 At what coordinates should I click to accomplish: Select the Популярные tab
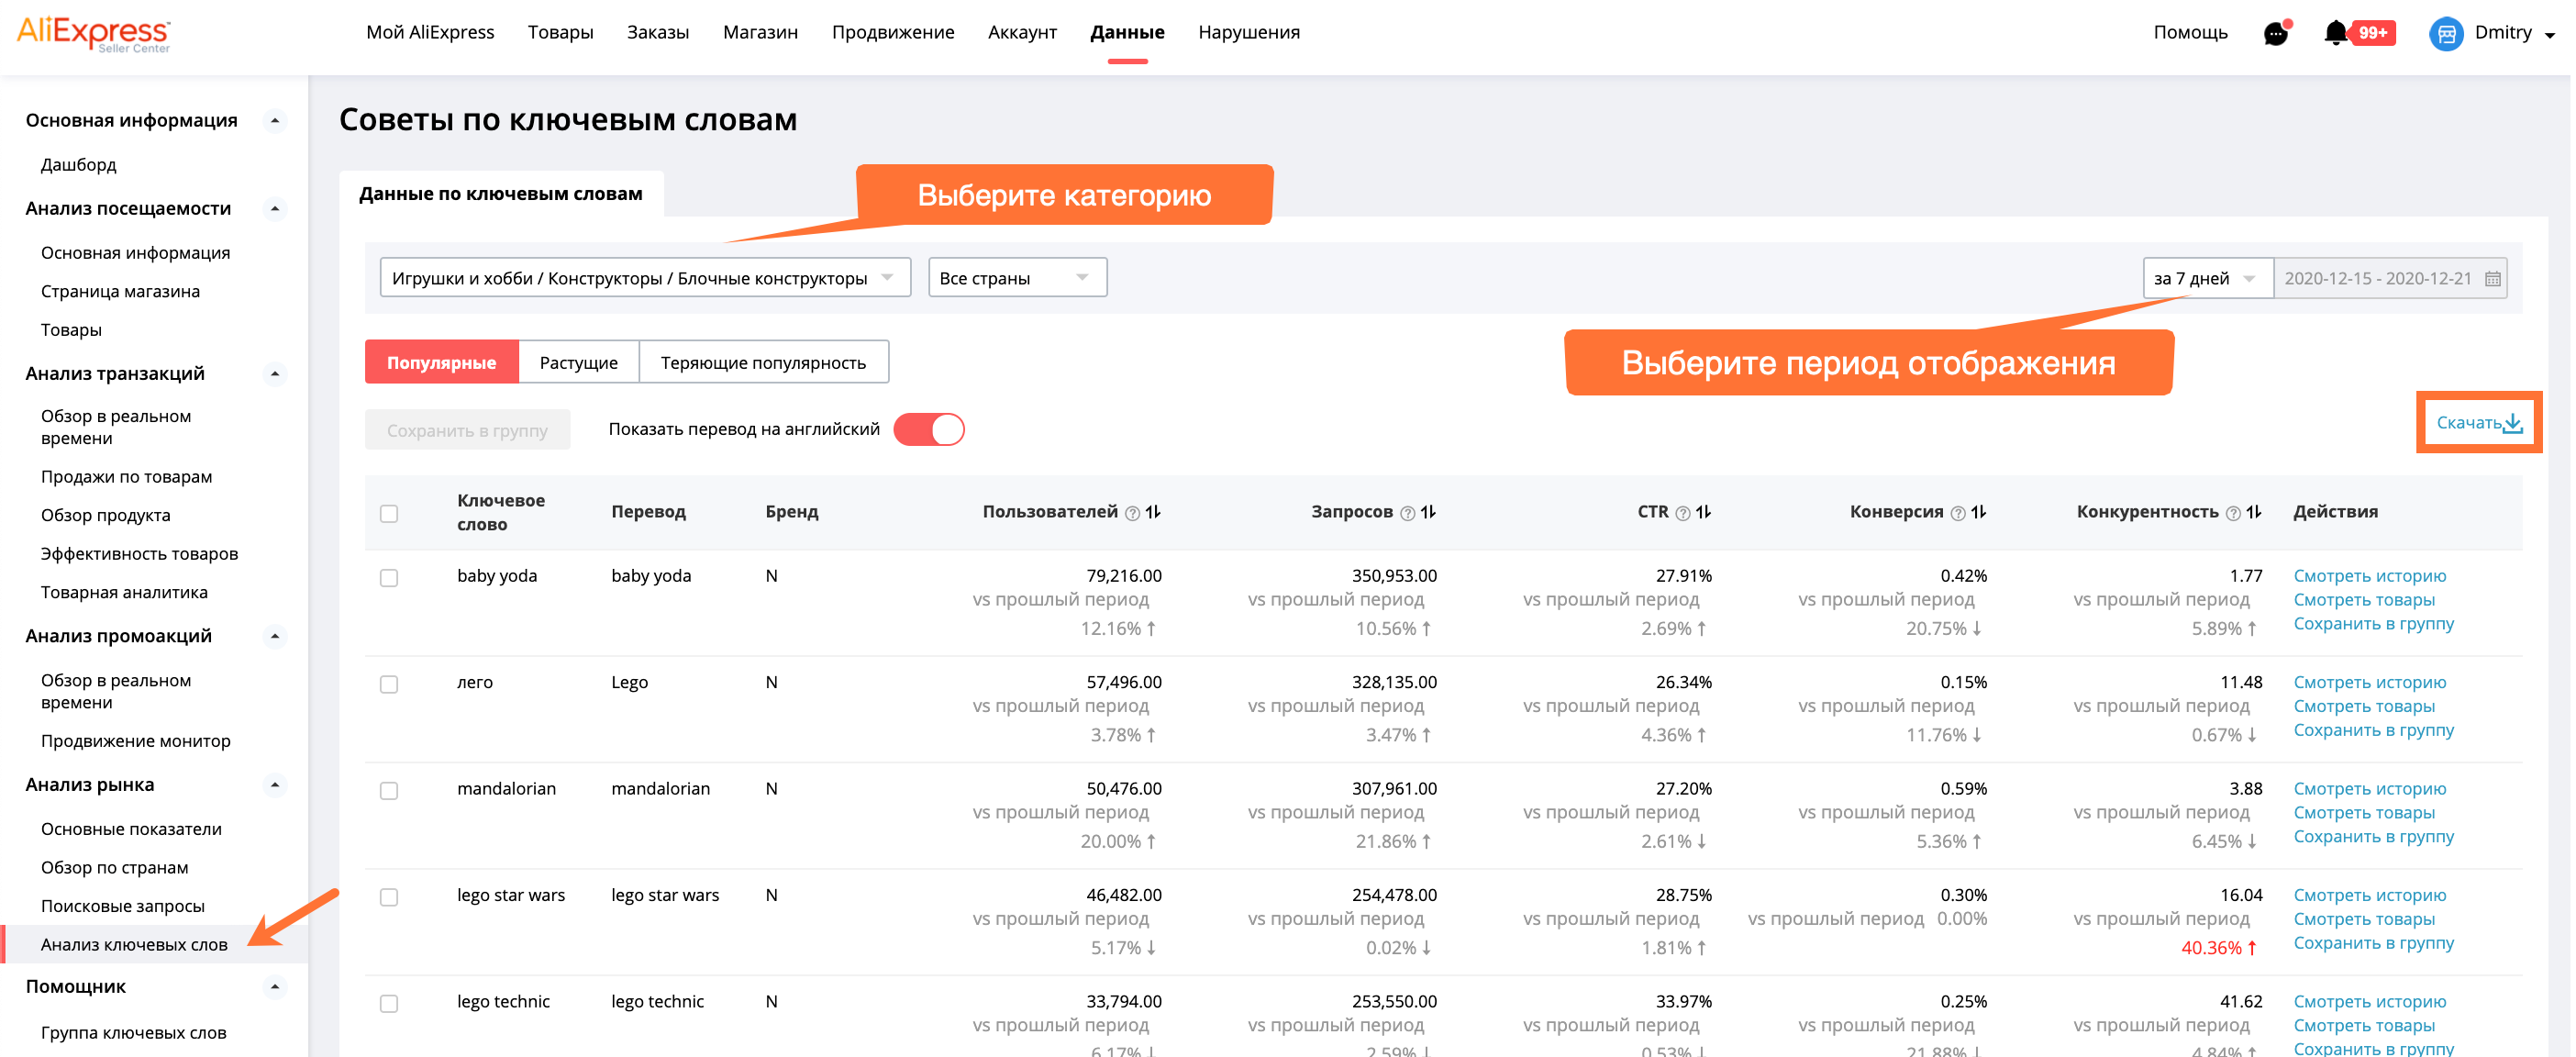click(442, 363)
